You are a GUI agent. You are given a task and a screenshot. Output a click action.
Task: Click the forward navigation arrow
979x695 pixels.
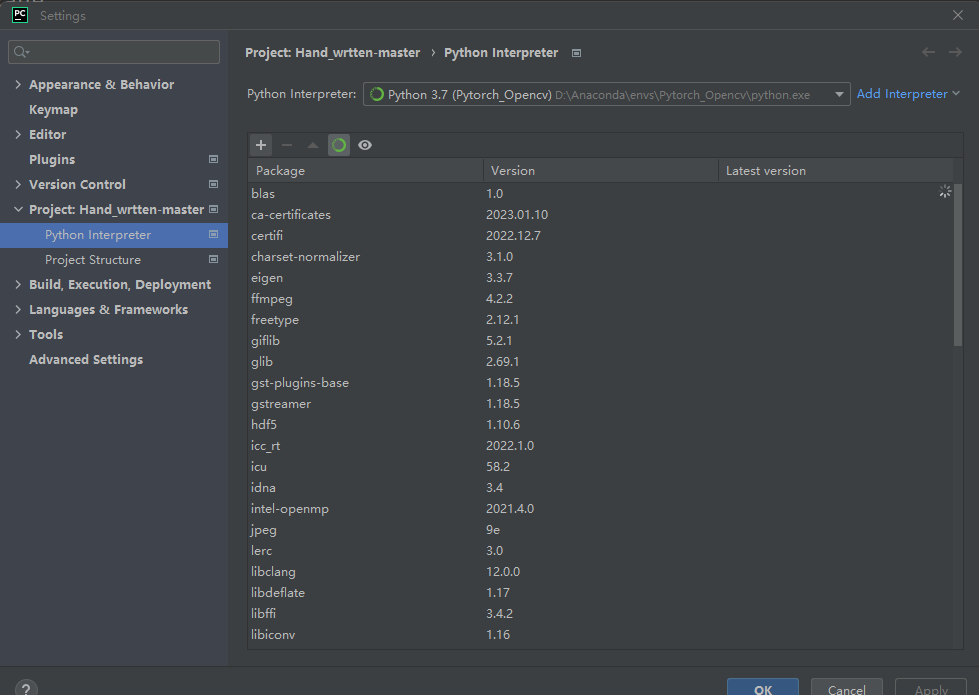955,52
